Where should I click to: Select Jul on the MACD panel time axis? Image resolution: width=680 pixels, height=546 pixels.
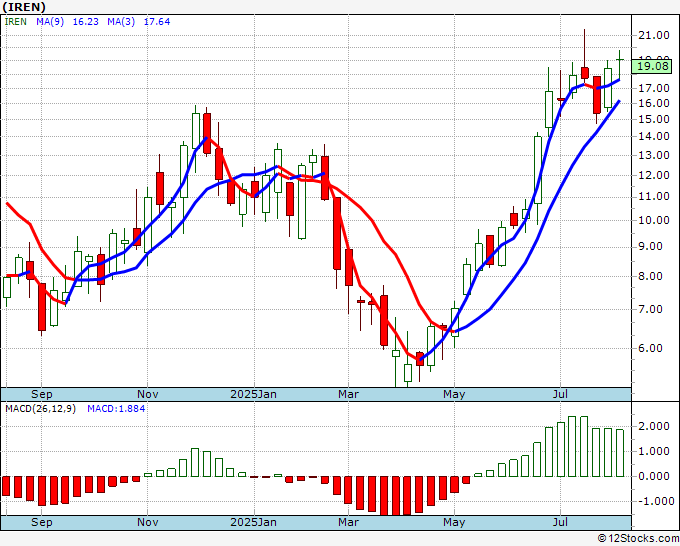pyautogui.click(x=560, y=522)
